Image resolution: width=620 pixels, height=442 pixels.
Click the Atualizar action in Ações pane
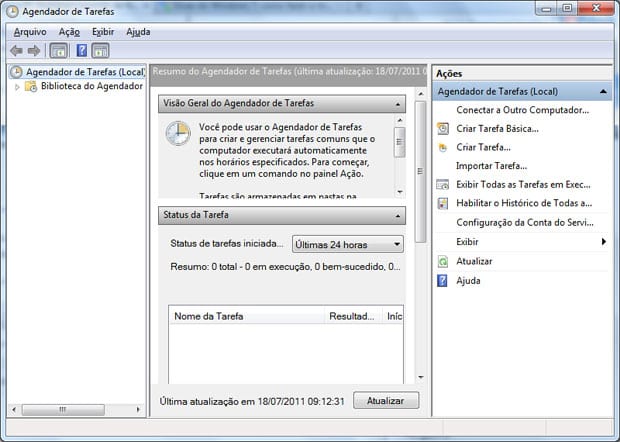pos(474,261)
